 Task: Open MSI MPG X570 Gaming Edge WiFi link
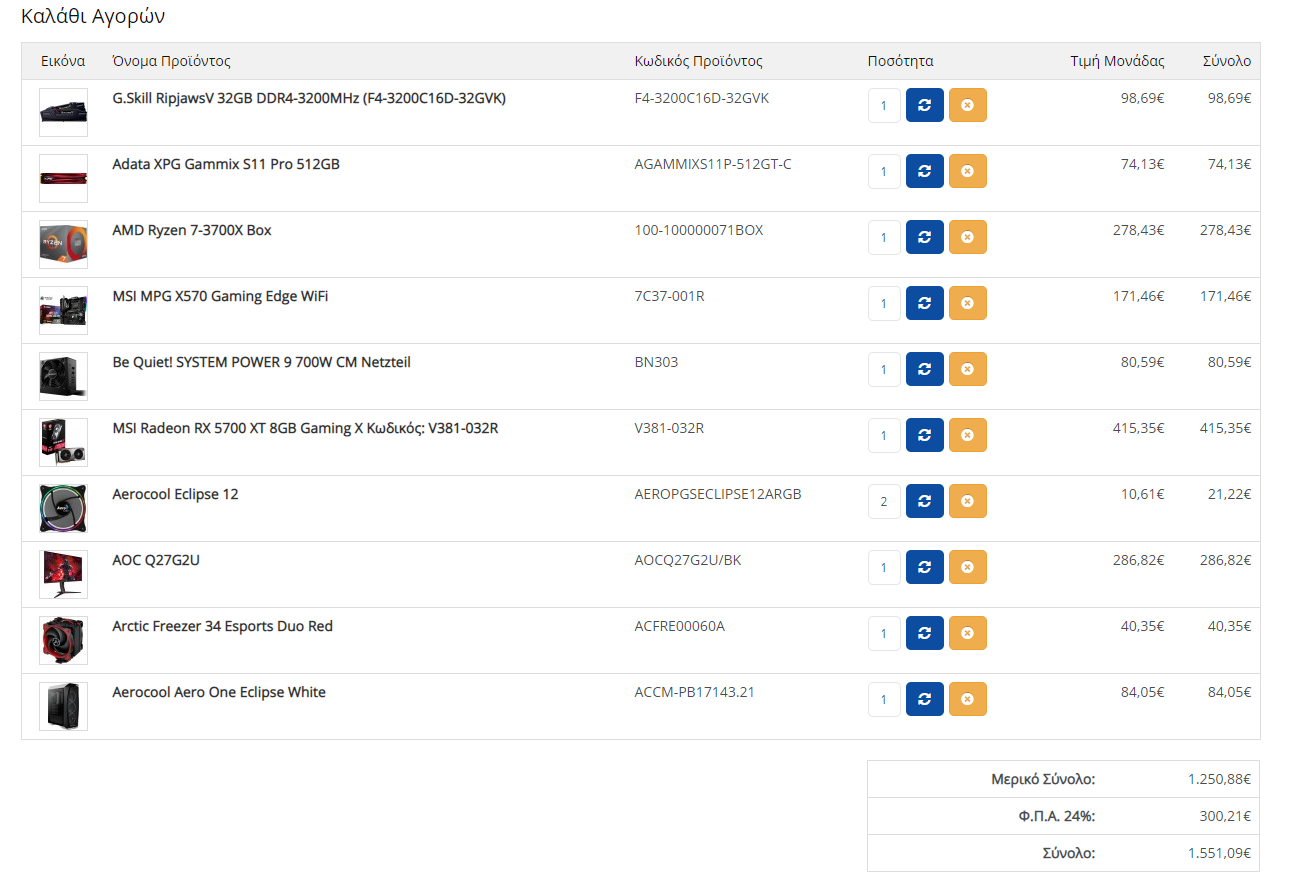[x=220, y=296]
